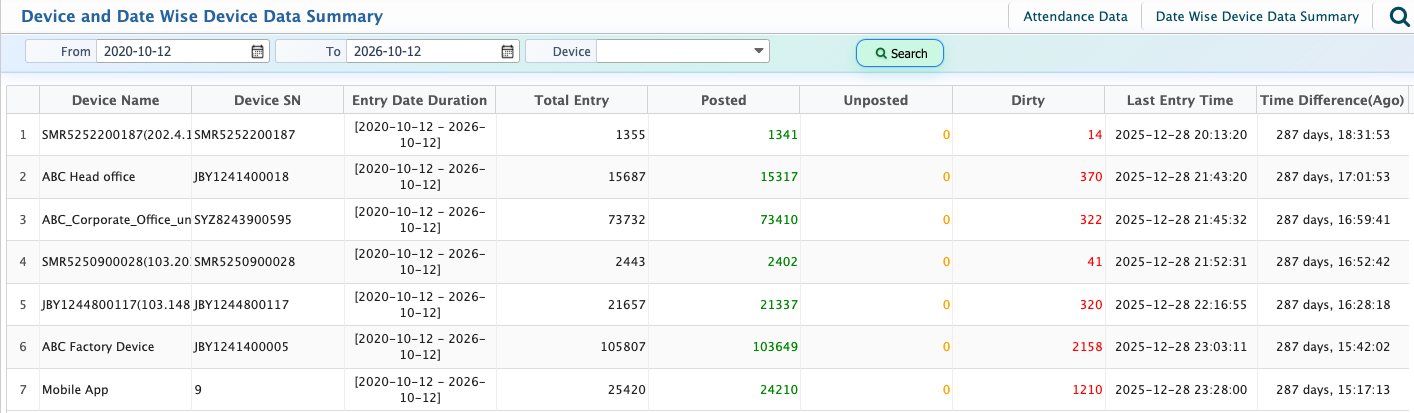Click posted value 2402

783,262
